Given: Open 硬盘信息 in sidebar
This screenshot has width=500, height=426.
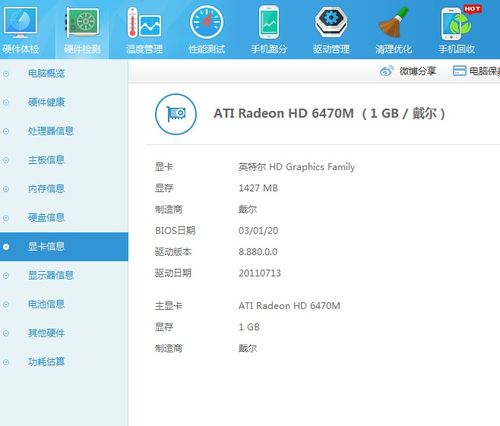Looking at the screenshot, I should click(46, 218).
